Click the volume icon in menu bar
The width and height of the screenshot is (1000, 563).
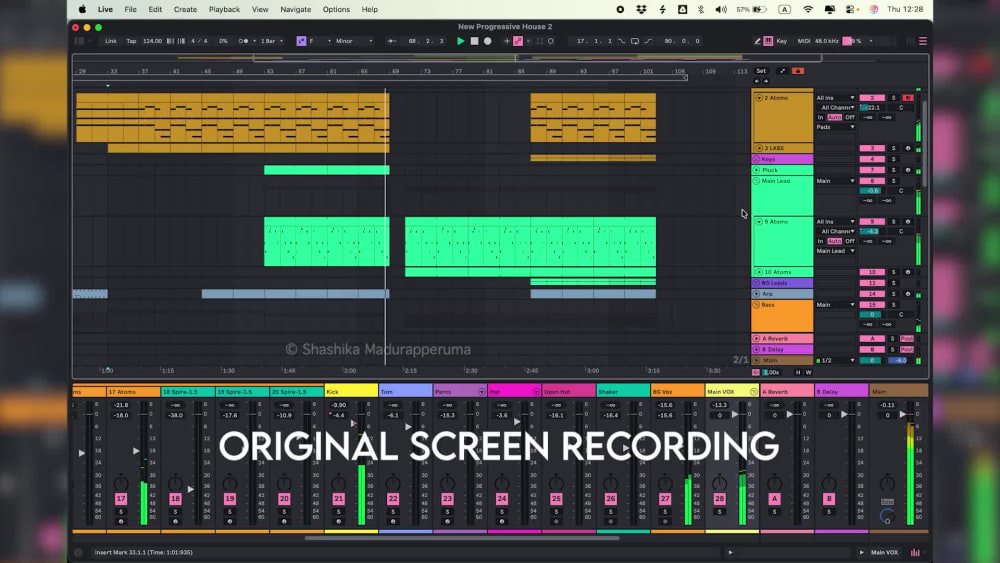tap(721, 10)
